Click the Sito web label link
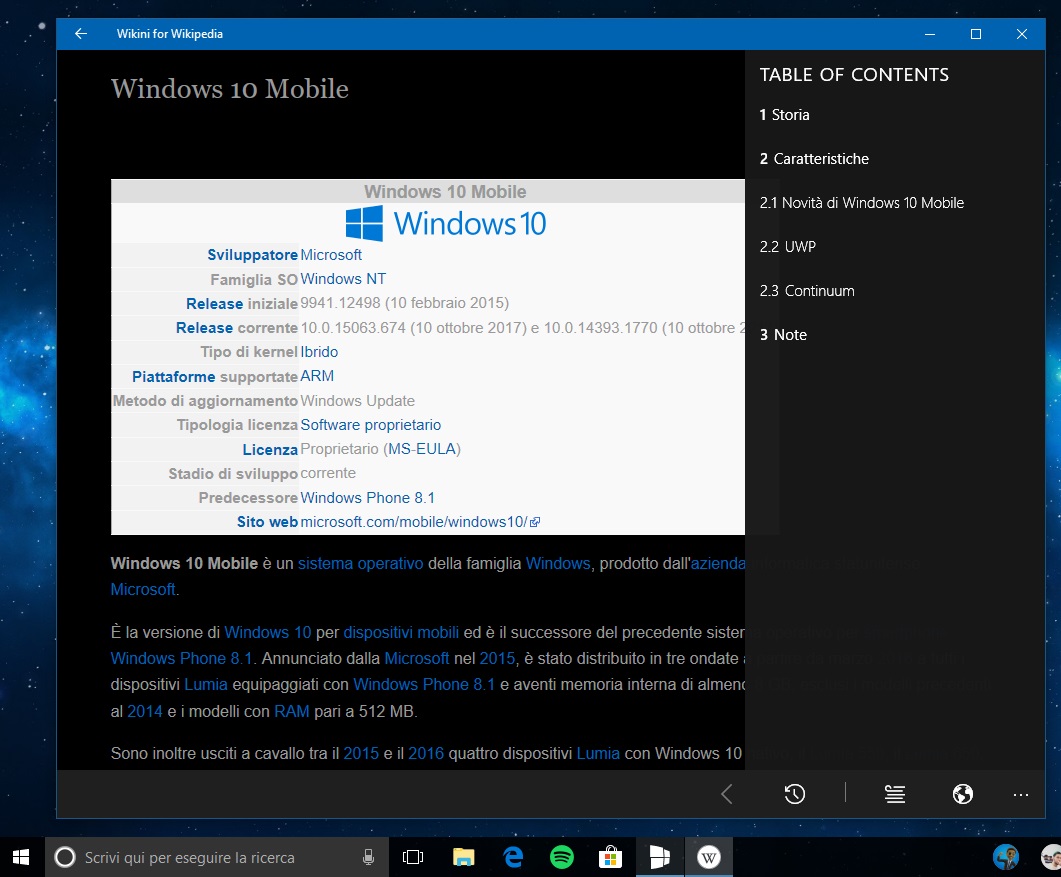Screen dimensions: 1061x877 [x=267, y=522]
